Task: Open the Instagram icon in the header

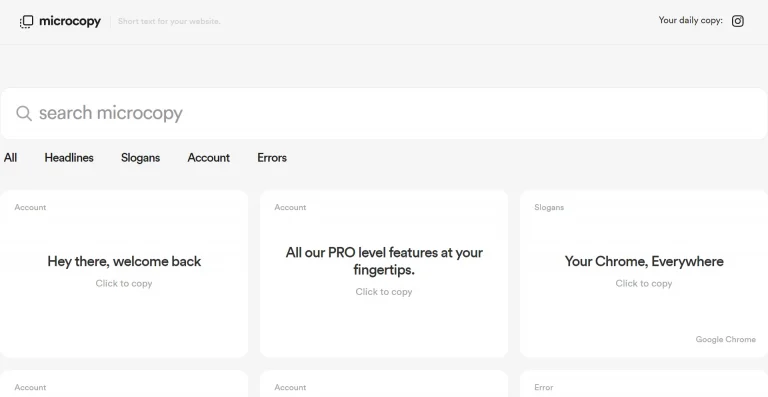Action: [x=738, y=21]
